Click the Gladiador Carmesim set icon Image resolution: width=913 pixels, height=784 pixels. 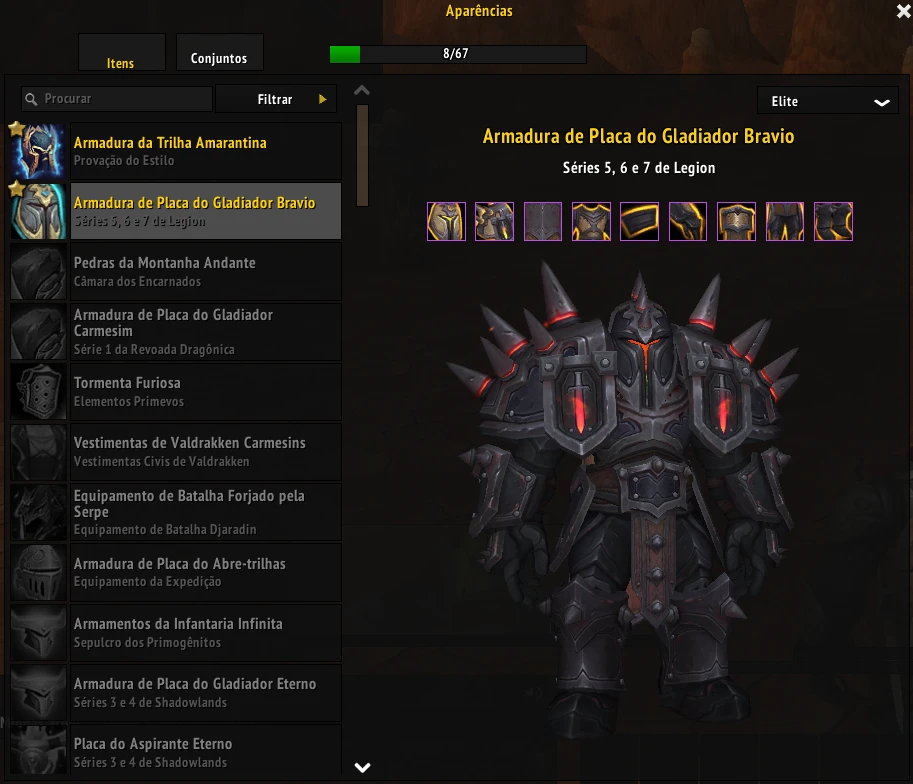(38, 331)
